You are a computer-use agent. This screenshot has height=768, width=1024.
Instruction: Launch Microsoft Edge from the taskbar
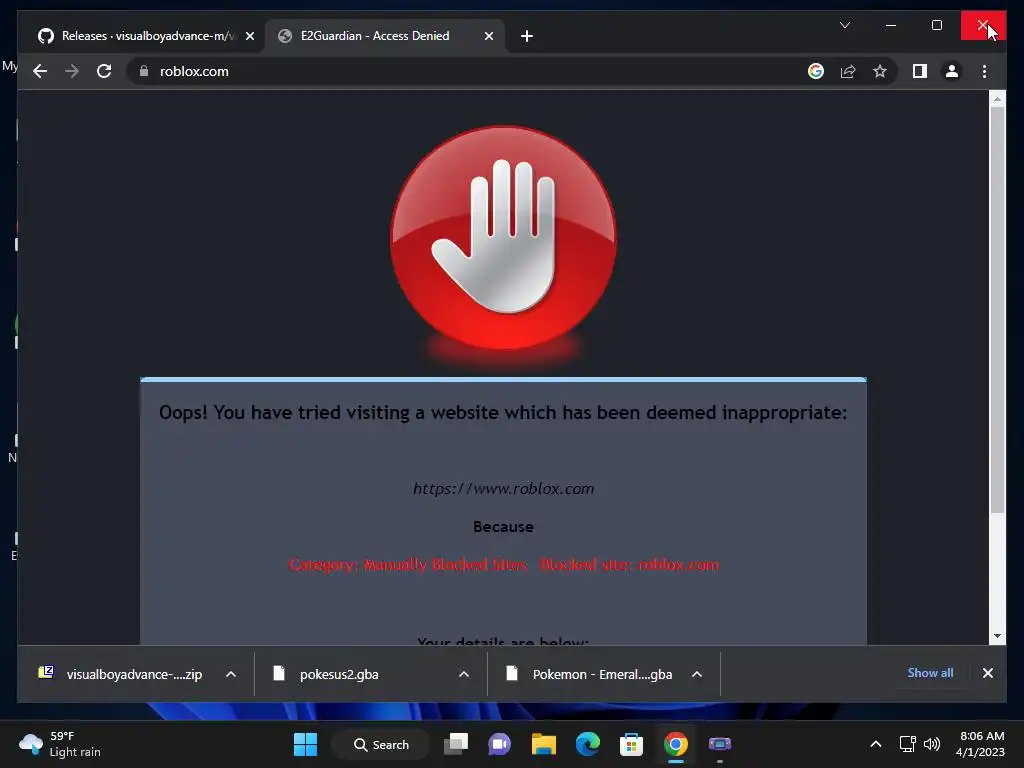click(588, 744)
